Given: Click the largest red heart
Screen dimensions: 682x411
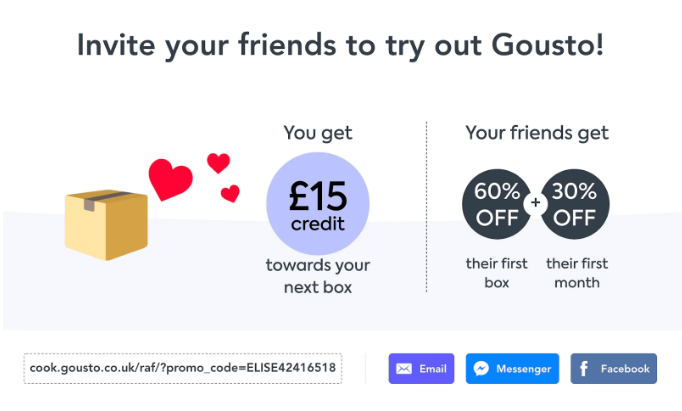Looking at the screenshot, I should pos(170,179).
